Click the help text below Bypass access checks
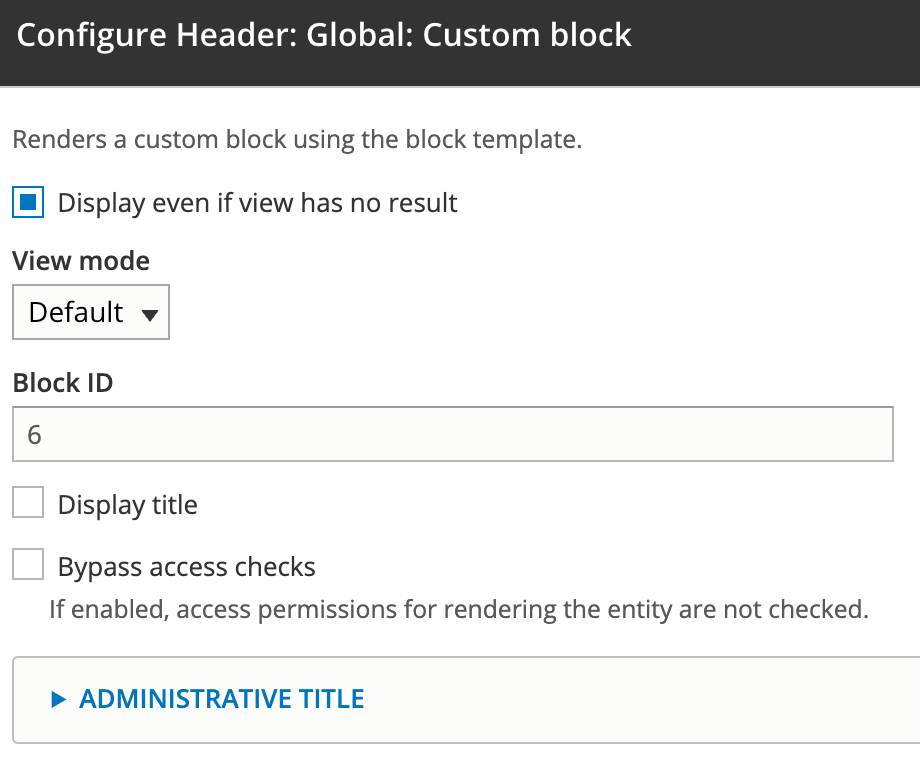This screenshot has height=772, width=920. point(458,607)
